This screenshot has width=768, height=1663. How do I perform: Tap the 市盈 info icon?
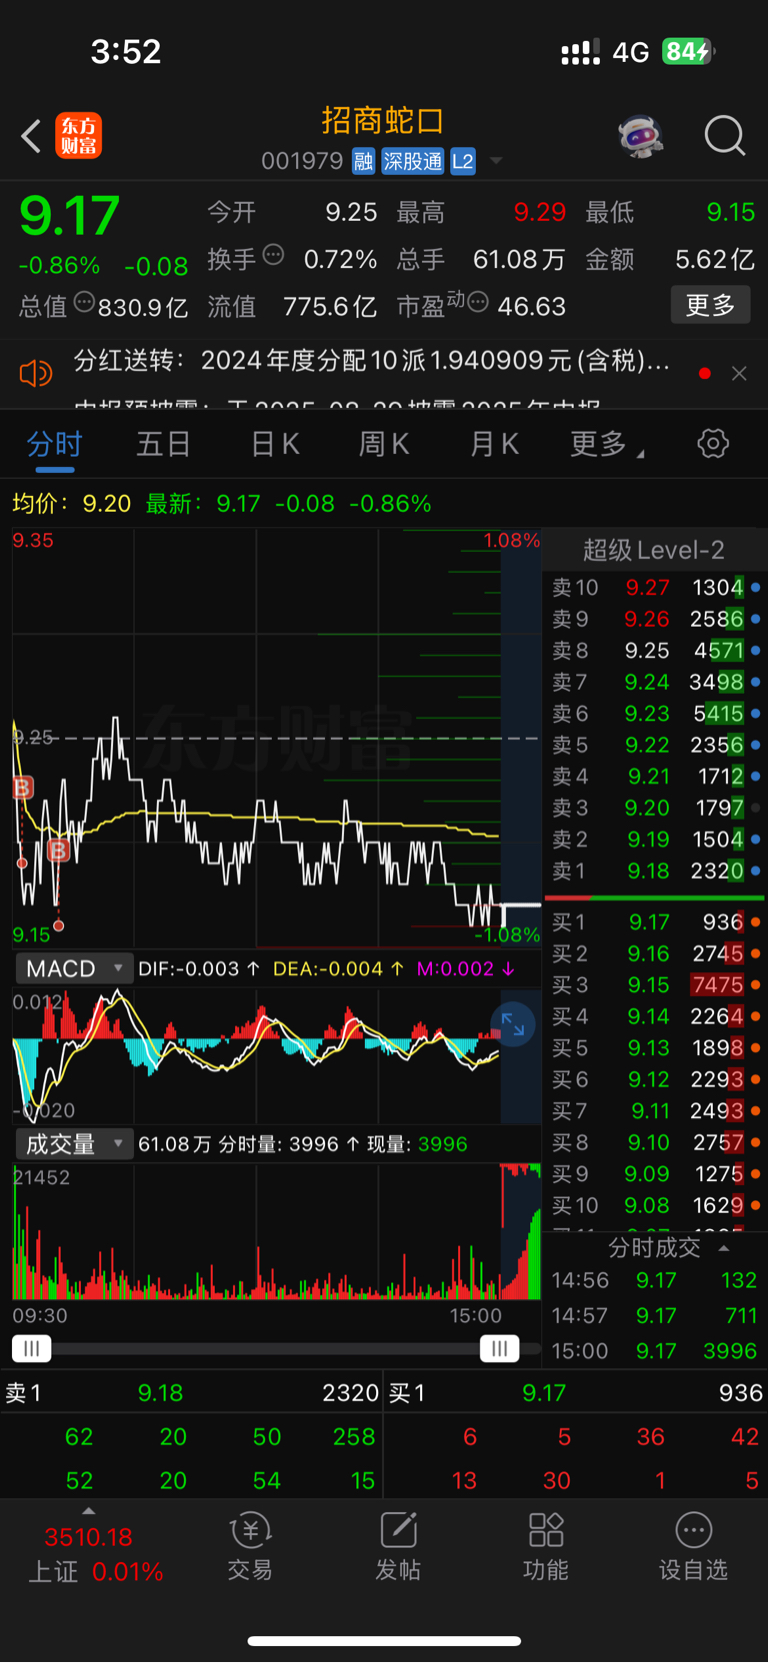(x=478, y=301)
